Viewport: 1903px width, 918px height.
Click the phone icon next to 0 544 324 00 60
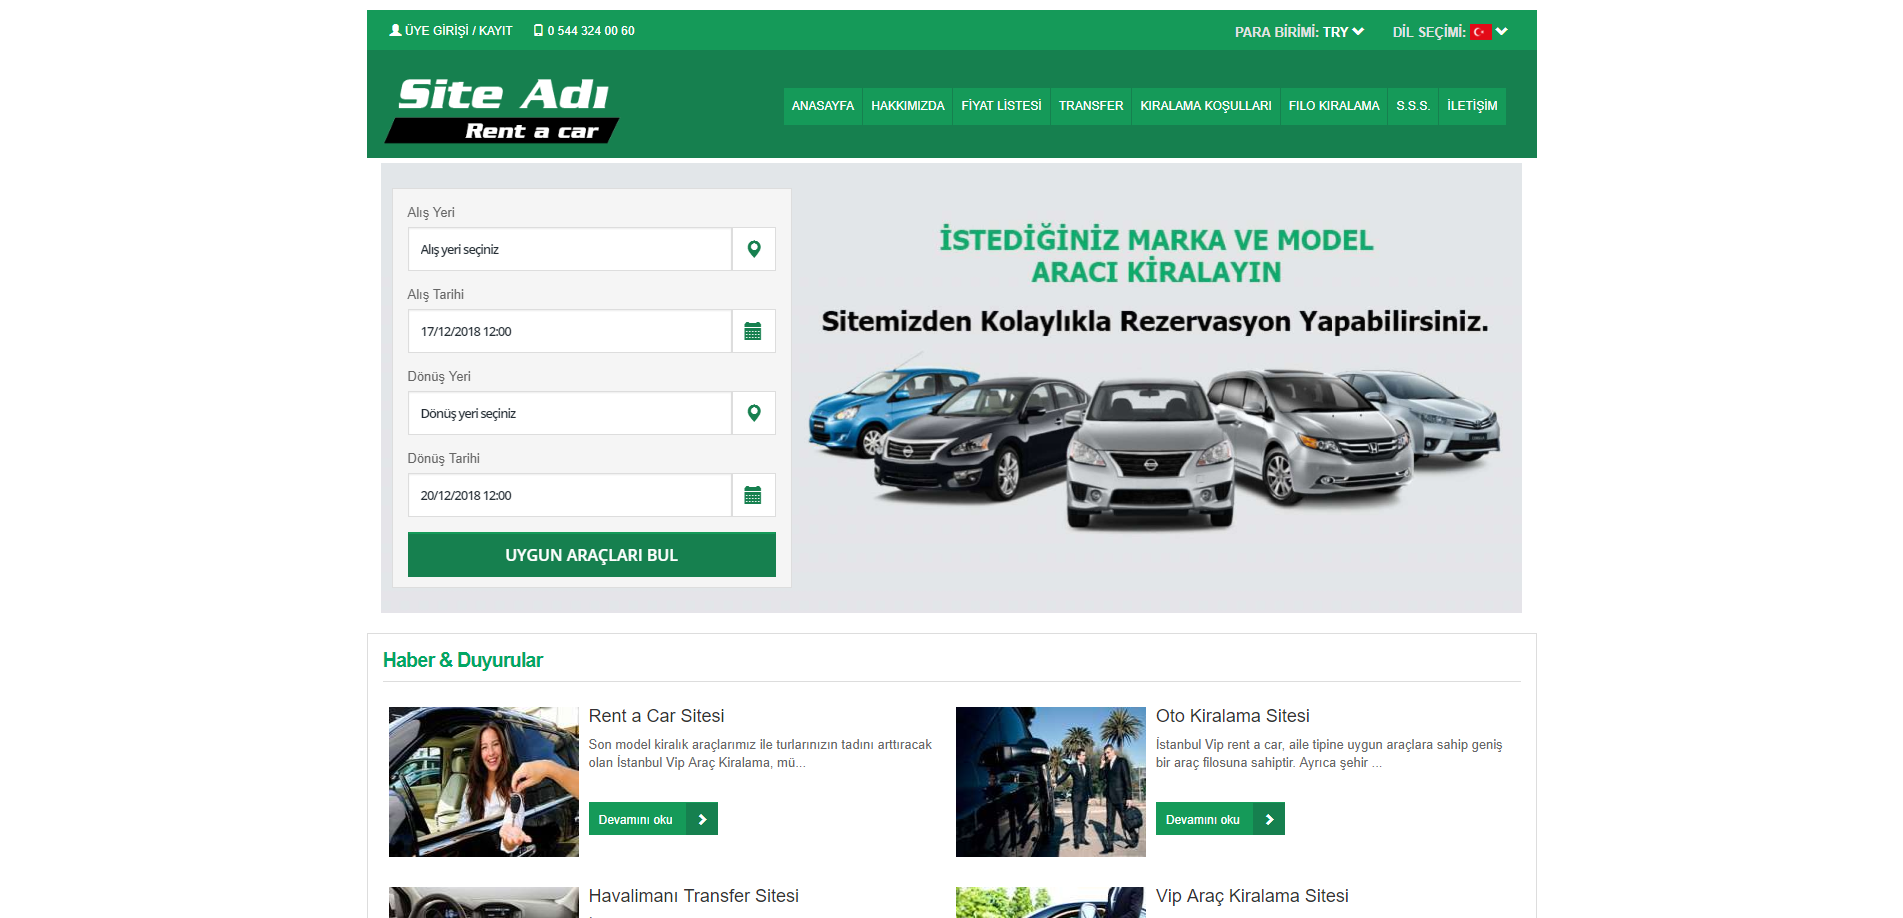tap(538, 30)
